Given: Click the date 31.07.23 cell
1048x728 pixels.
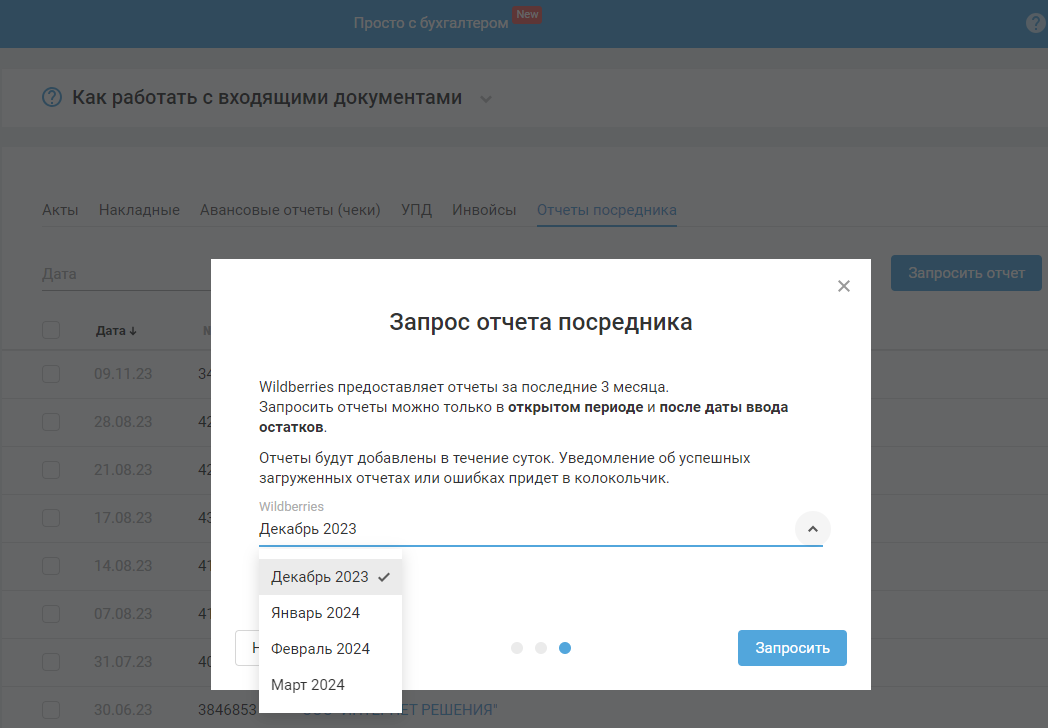Looking at the screenshot, I should click(123, 662).
